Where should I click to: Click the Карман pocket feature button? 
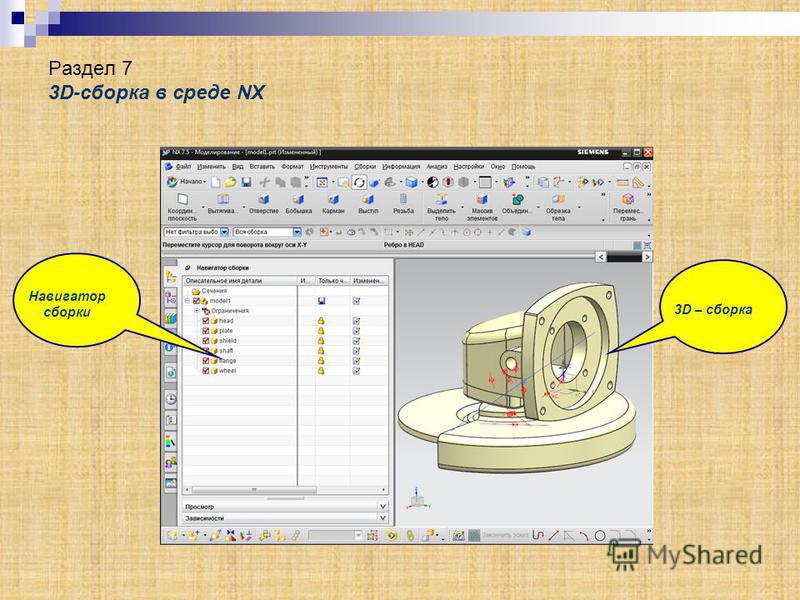333,204
